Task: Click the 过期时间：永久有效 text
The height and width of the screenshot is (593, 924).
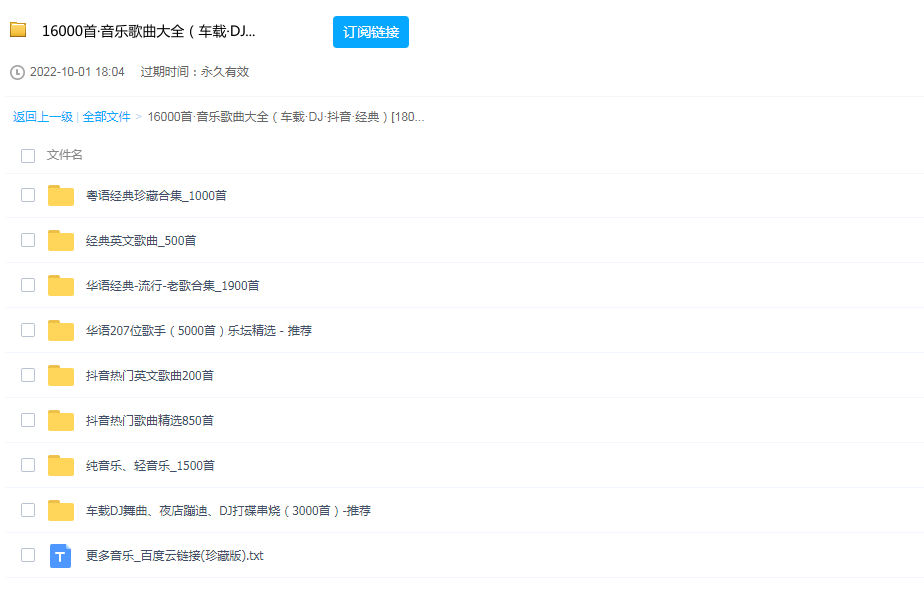Action: pyautogui.click(x=195, y=72)
